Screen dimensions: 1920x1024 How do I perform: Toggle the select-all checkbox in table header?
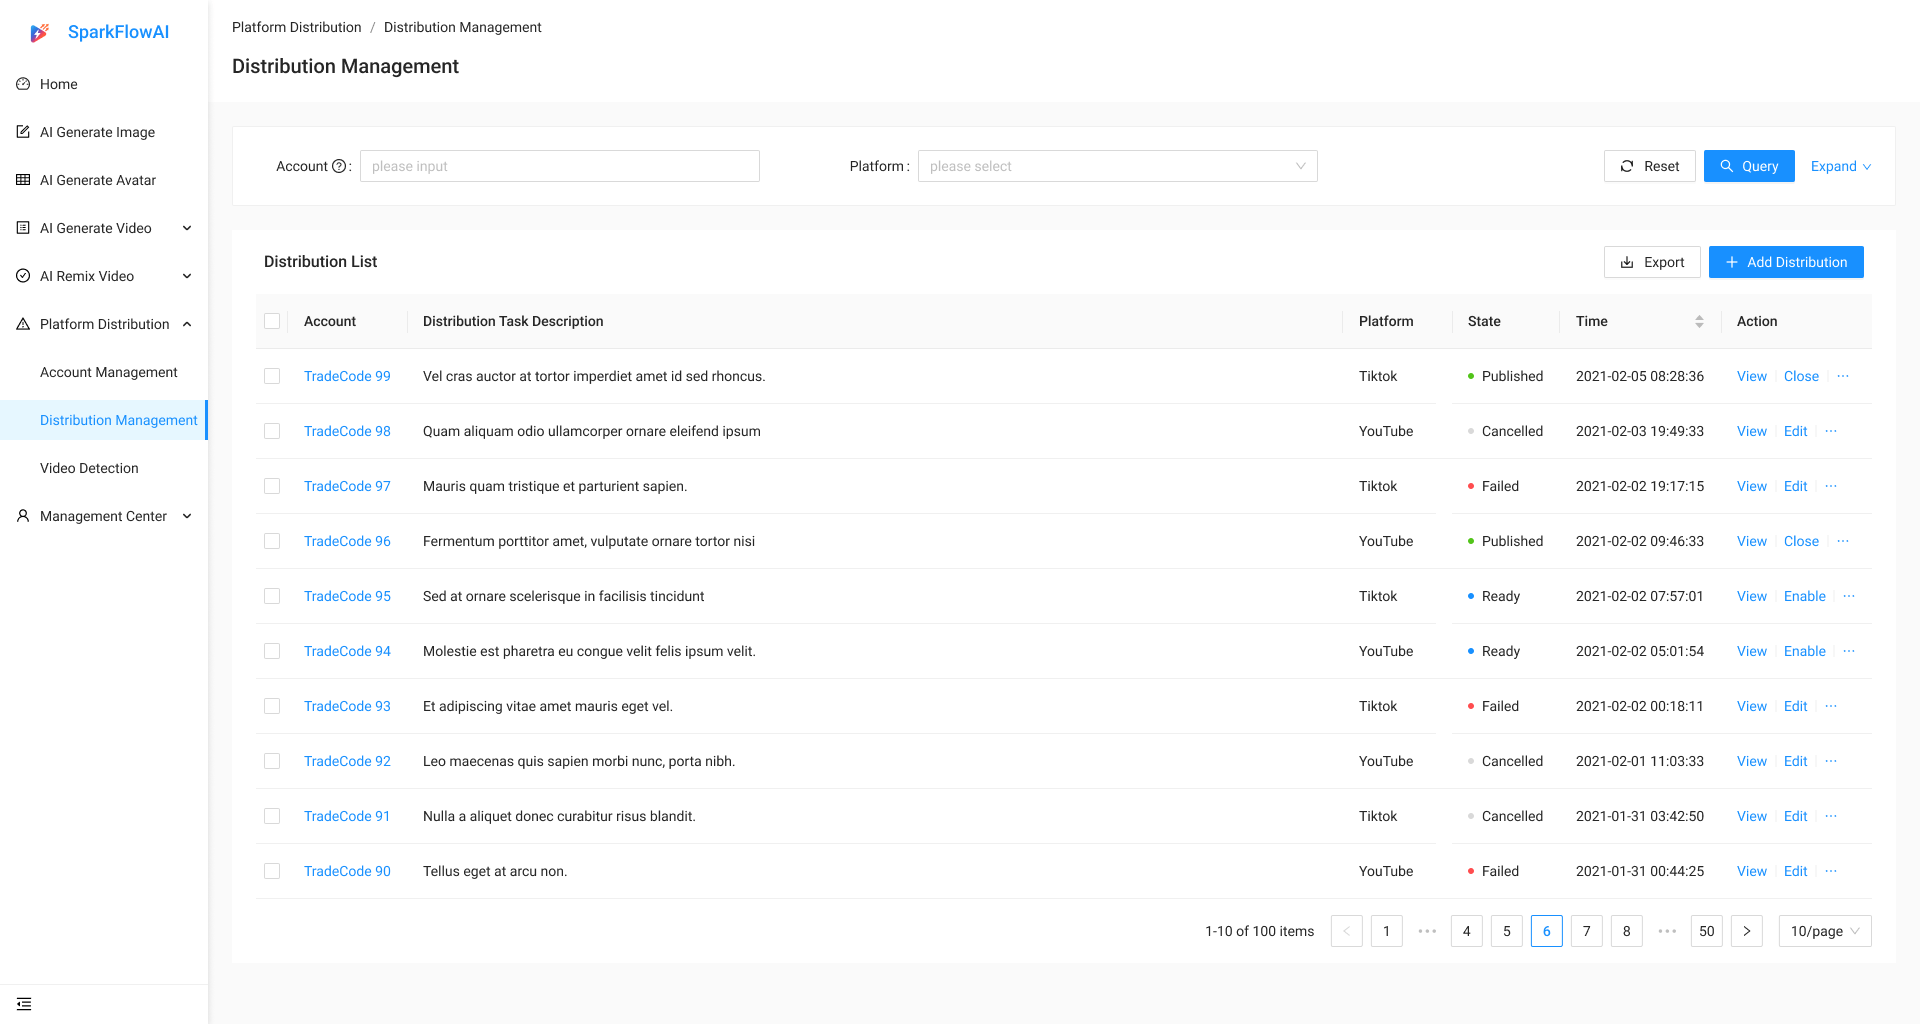pos(272,321)
